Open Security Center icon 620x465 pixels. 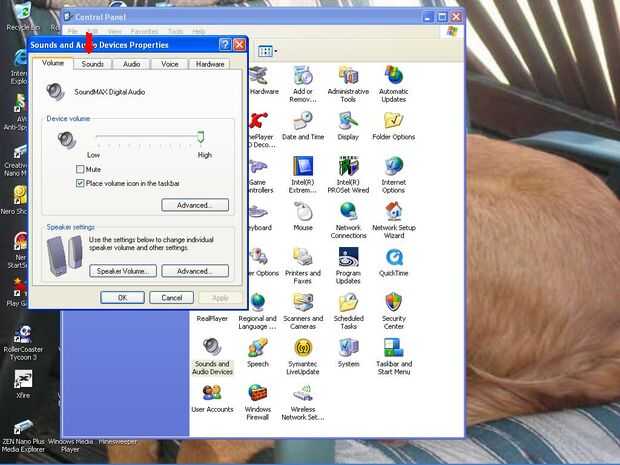tap(393, 311)
